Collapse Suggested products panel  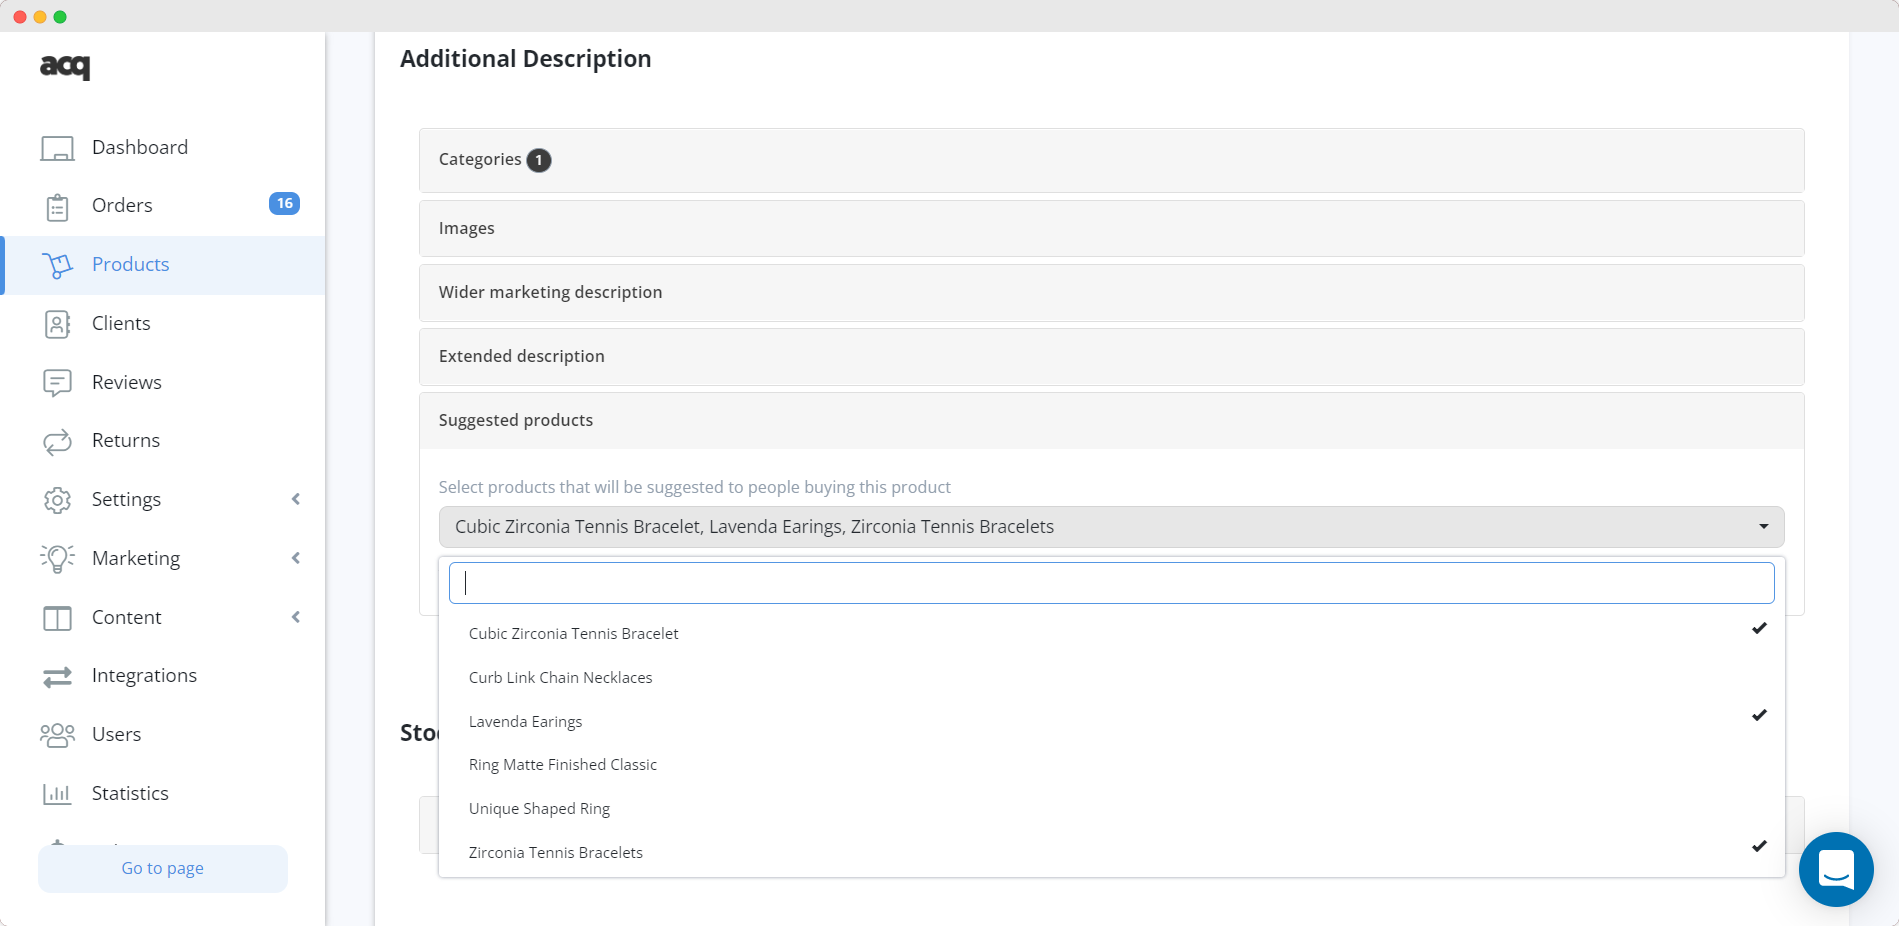pyautogui.click(x=1111, y=420)
